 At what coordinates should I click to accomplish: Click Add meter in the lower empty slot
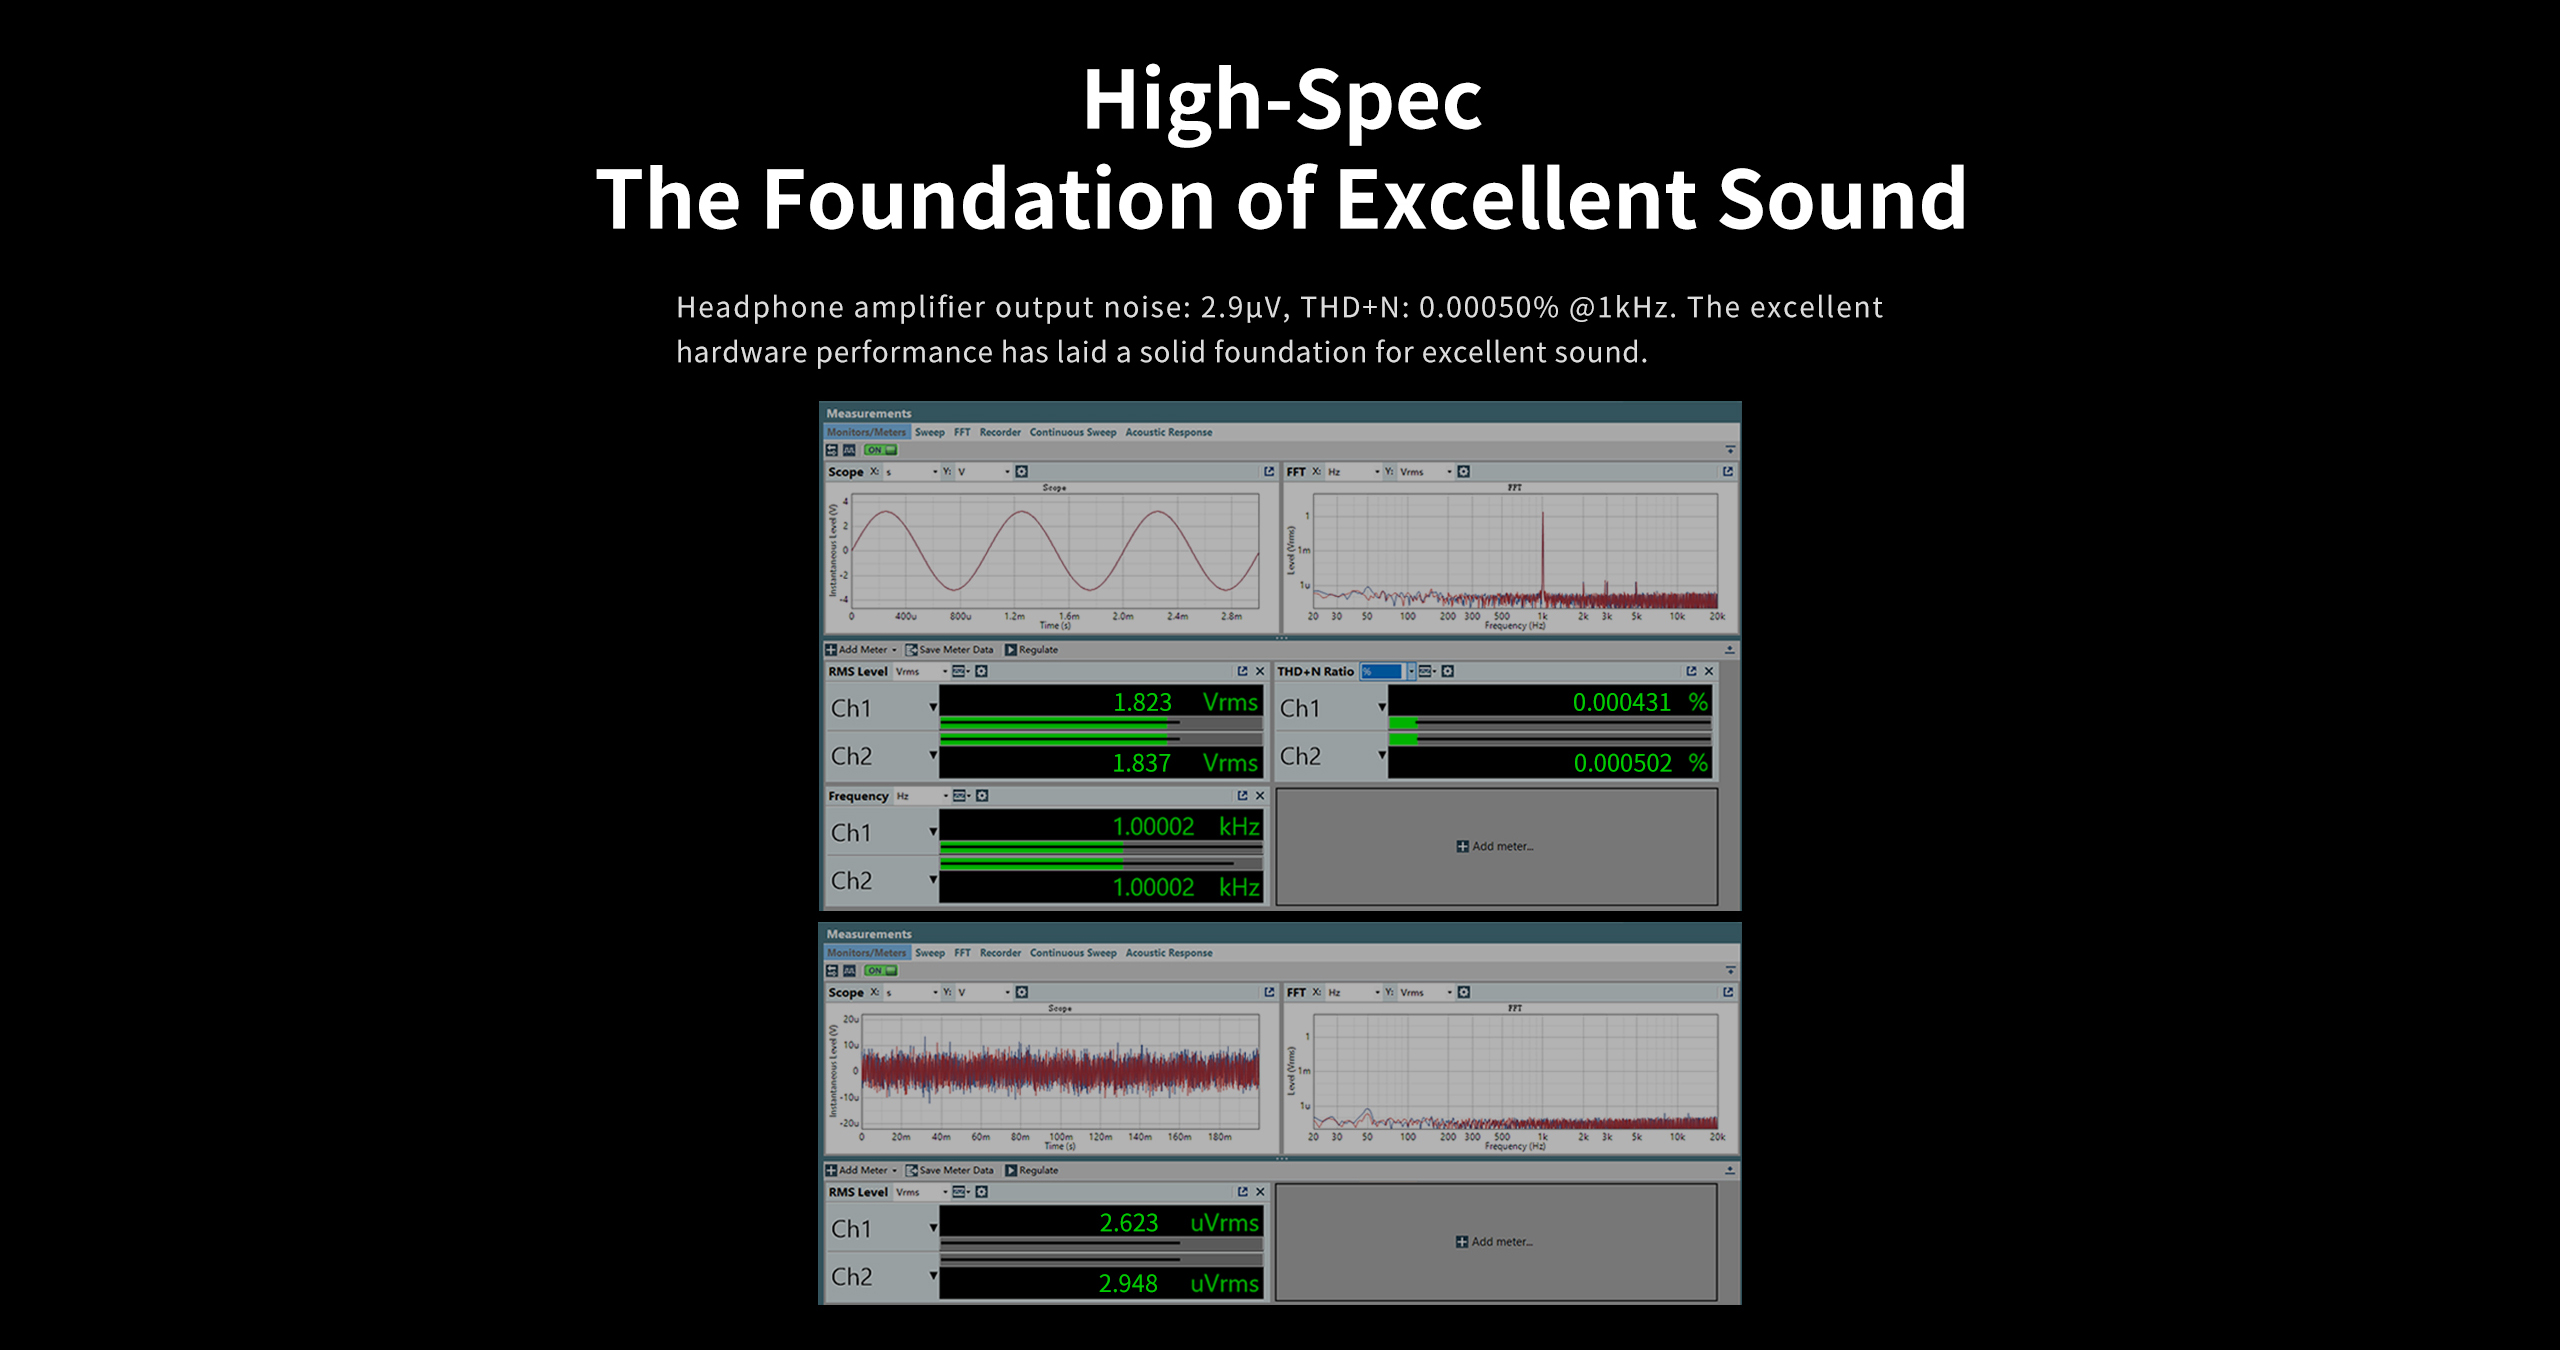1495,1242
